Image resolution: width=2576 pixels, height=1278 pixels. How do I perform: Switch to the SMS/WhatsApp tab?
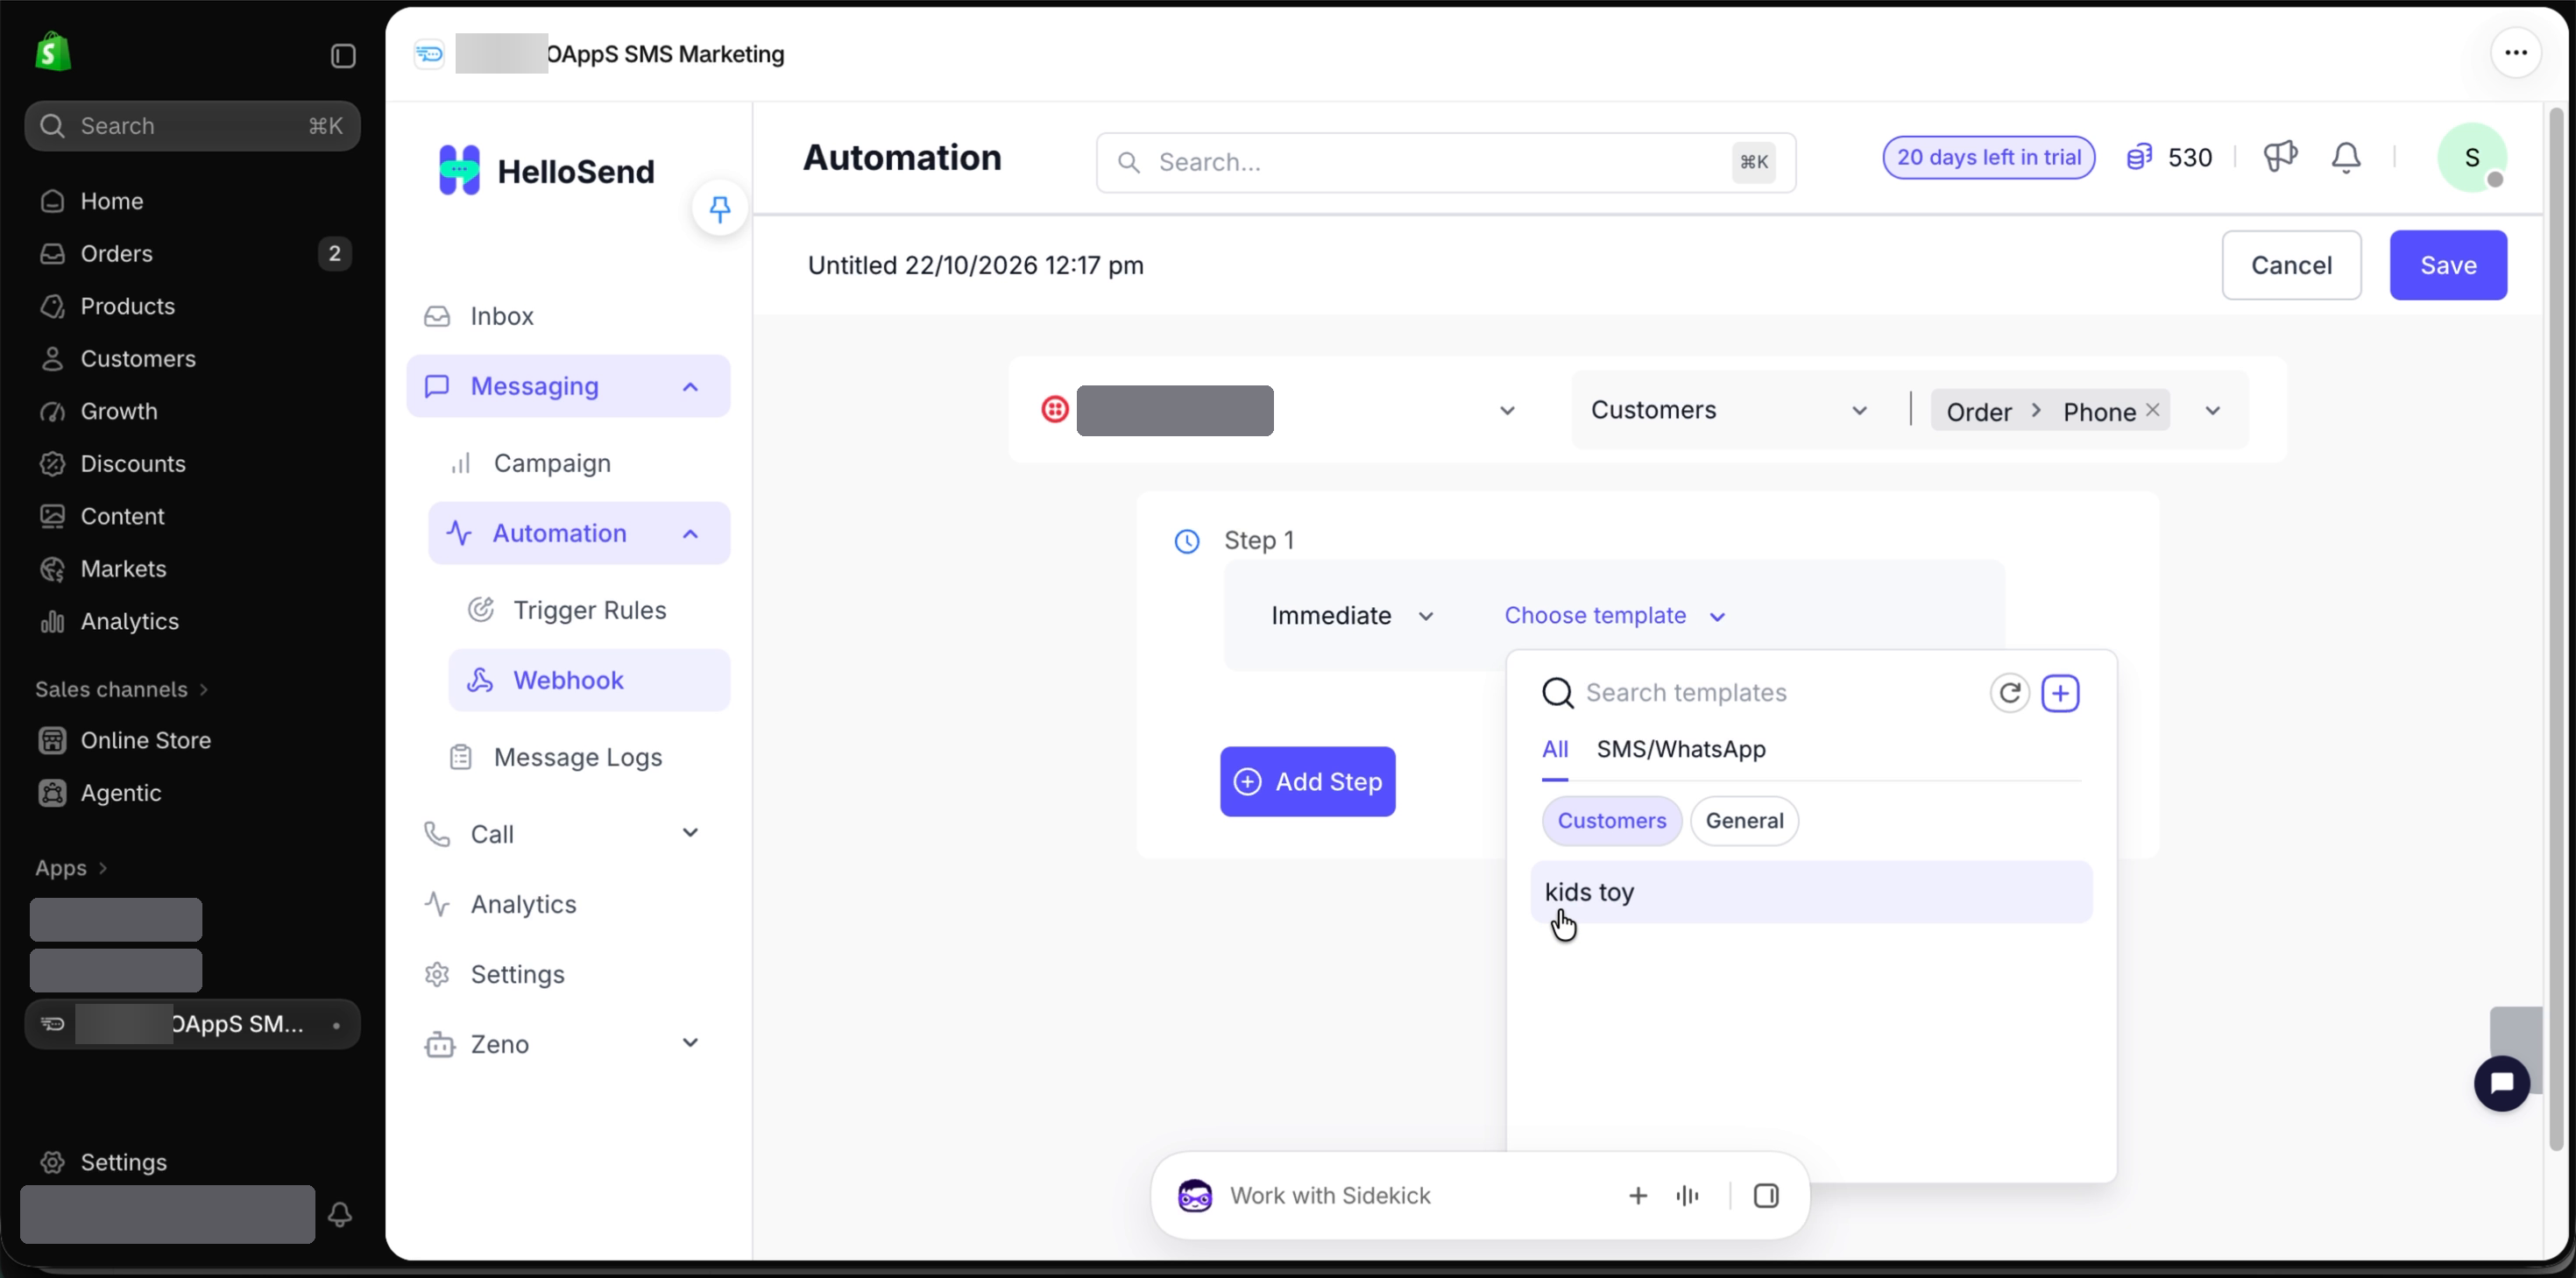(x=1680, y=749)
